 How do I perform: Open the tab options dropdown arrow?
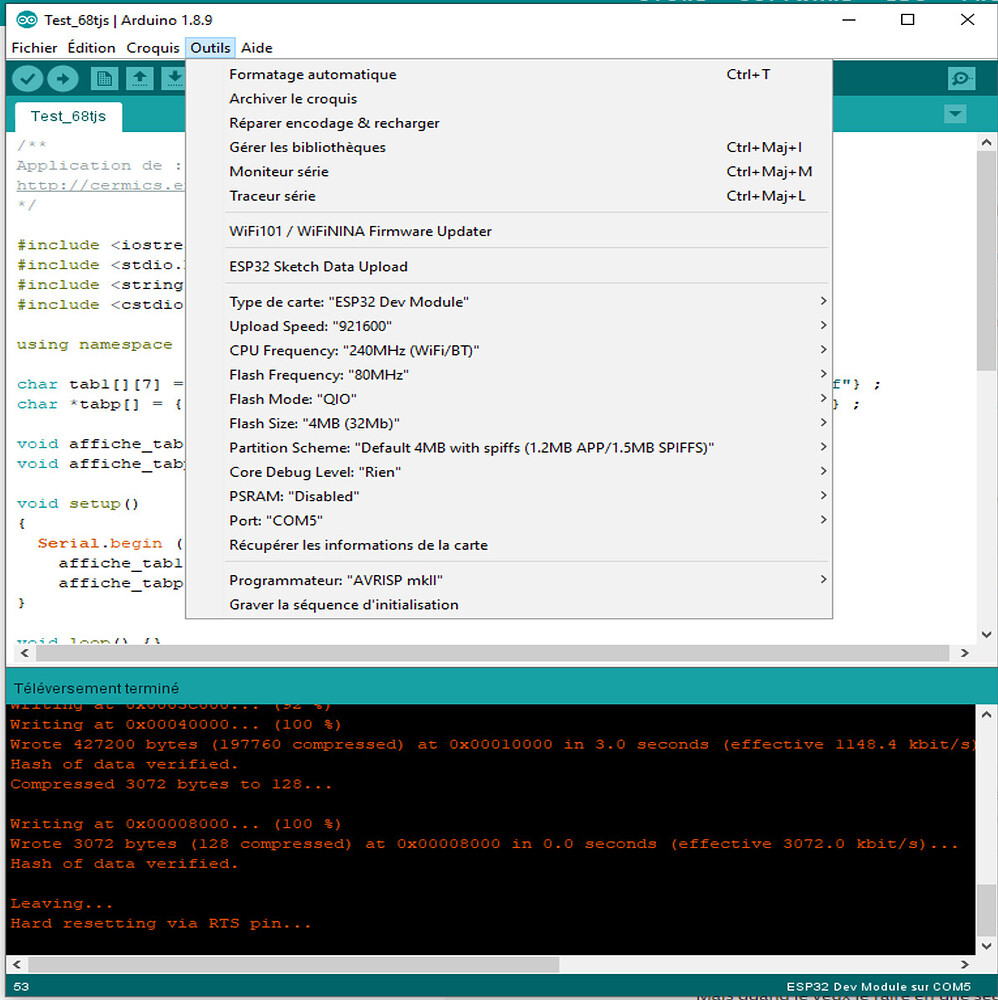point(955,115)
